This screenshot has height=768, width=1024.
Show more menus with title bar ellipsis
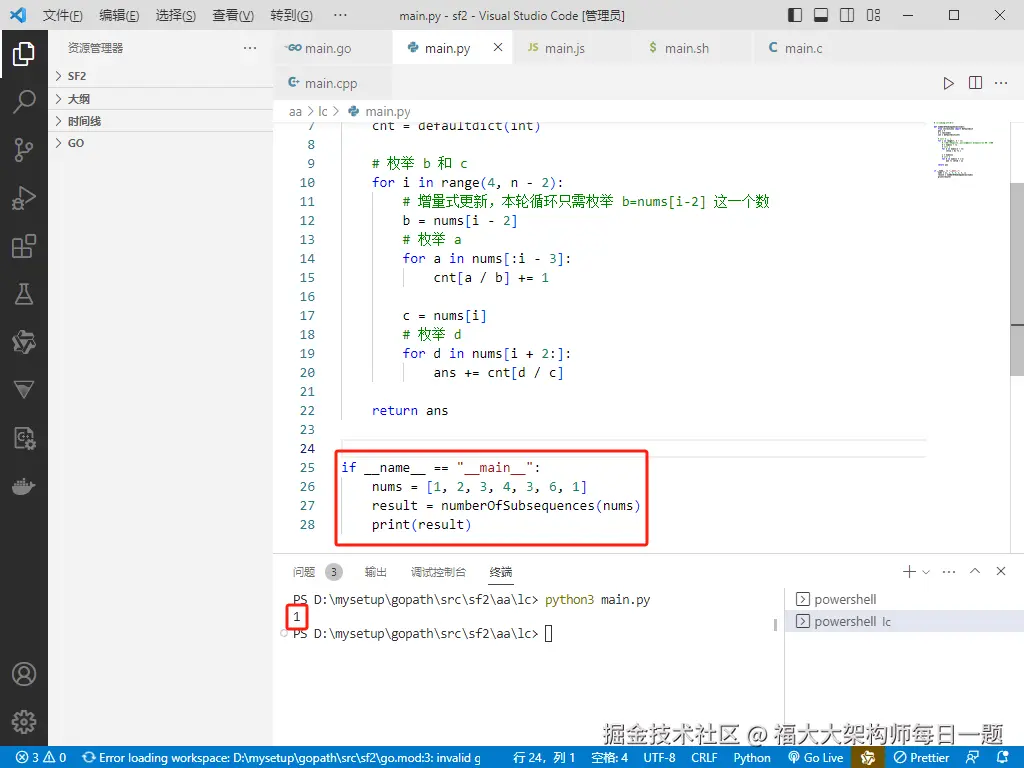click(340, 15)
